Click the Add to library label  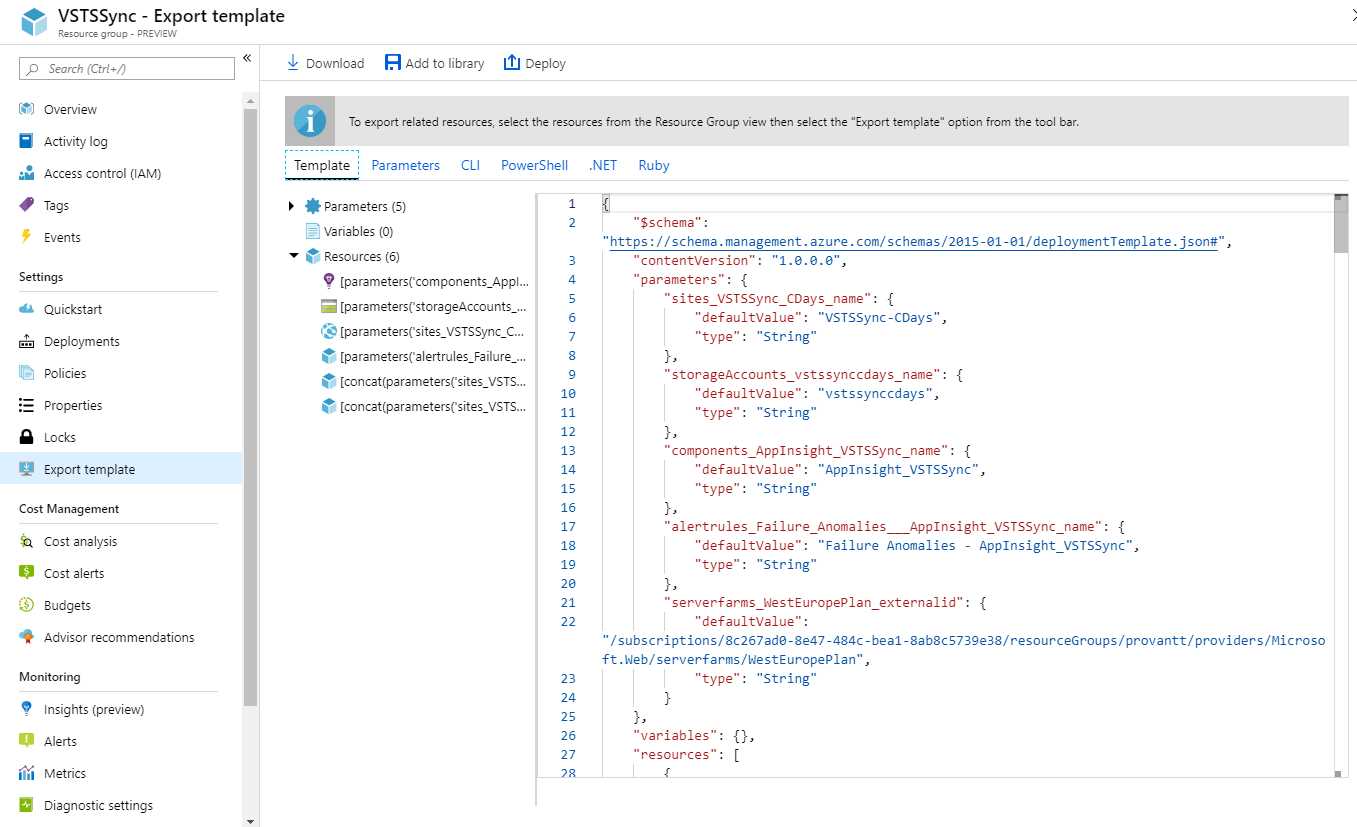point(445,63)
